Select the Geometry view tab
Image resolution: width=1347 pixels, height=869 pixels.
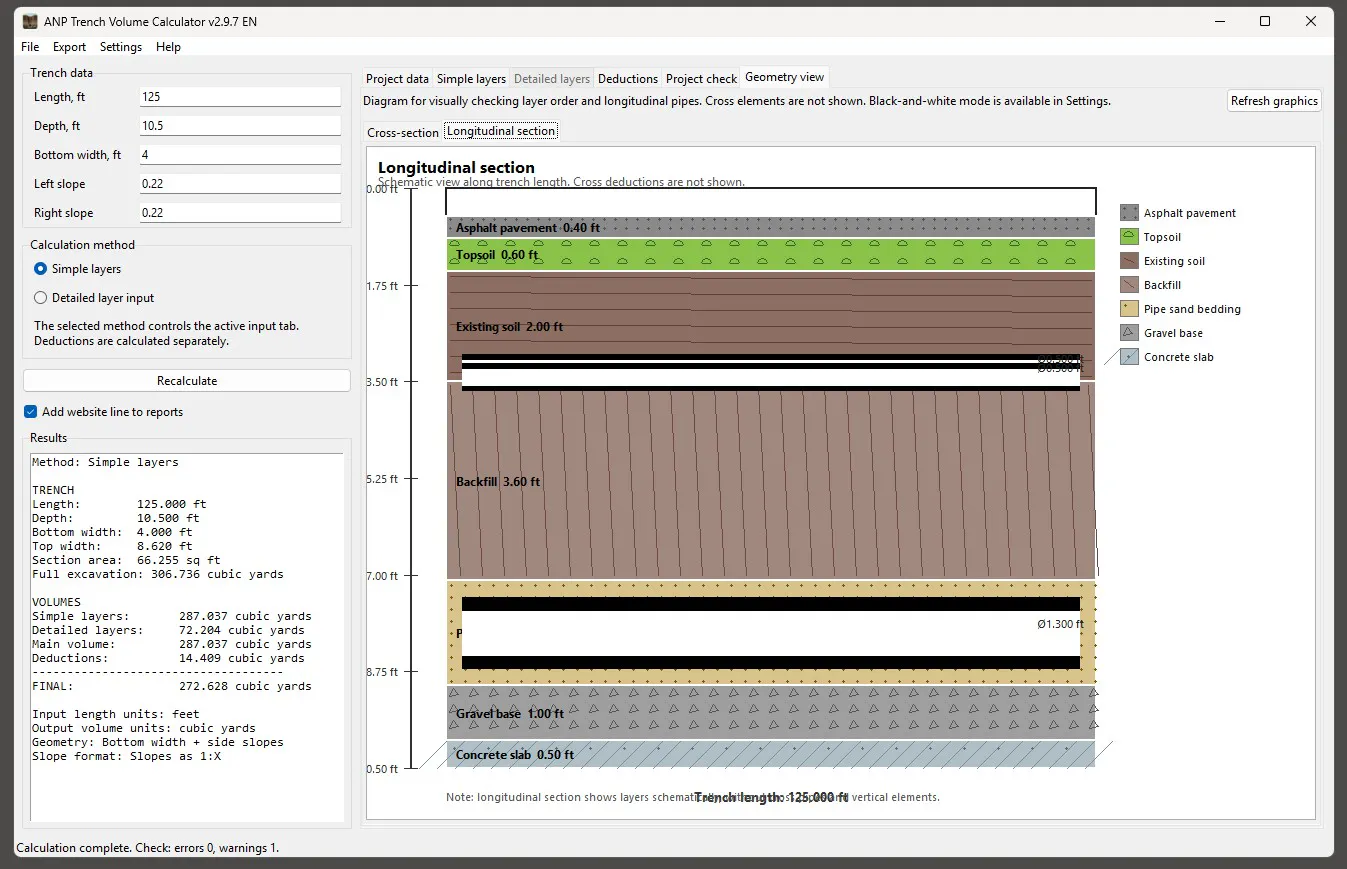click(x=785, y=77)
